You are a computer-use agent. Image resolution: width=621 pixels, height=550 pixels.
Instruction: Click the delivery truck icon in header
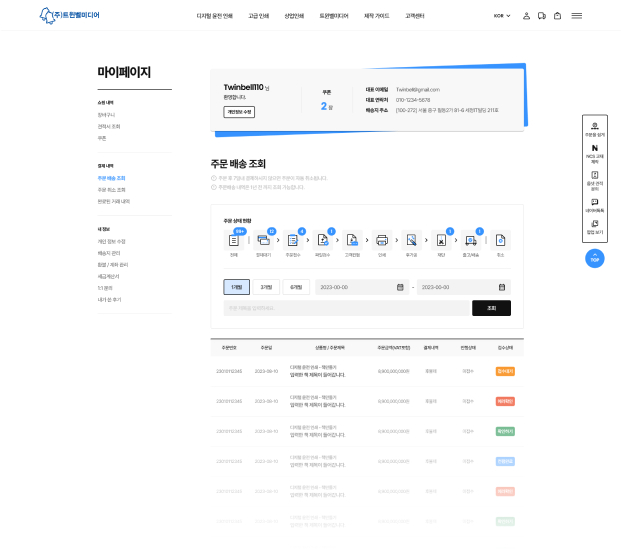(541, 16)
